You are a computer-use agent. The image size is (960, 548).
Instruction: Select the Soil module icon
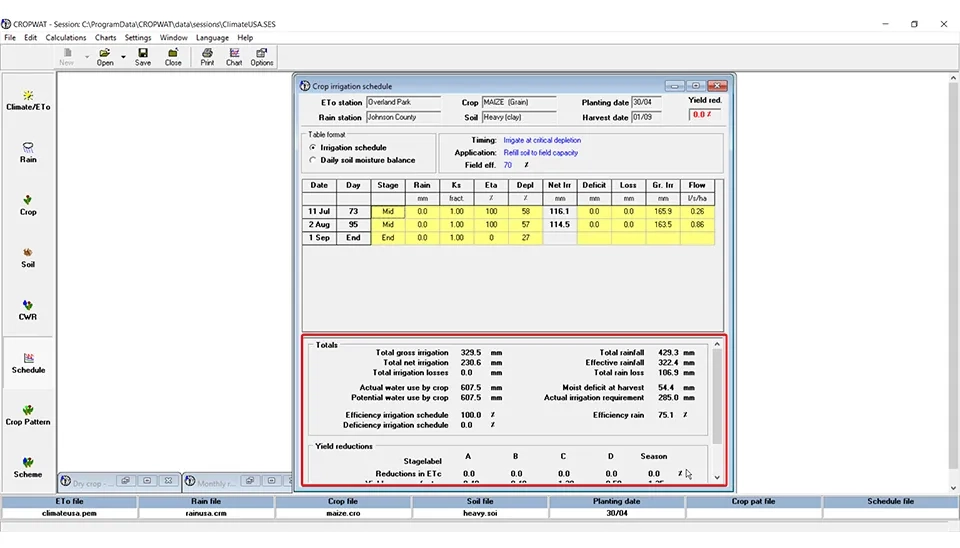28,256
